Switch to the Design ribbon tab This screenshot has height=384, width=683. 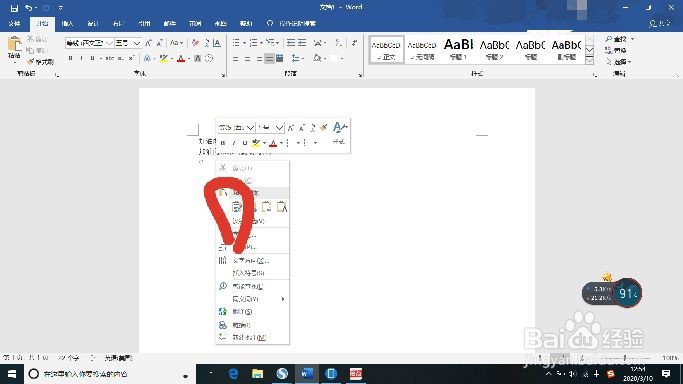pos(93,24)
